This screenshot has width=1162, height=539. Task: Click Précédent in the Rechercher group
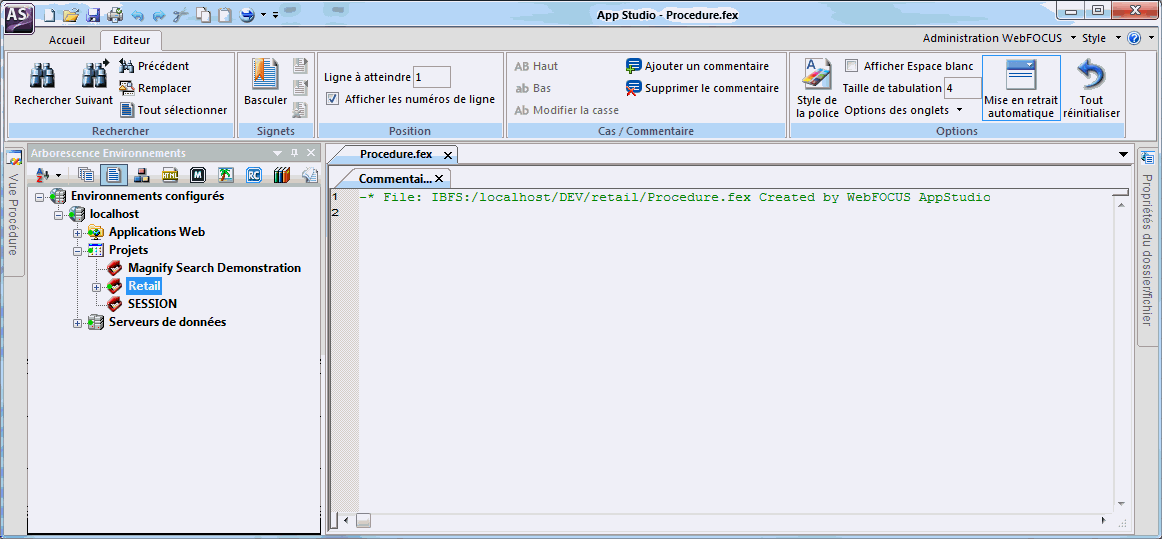point(155,66)
